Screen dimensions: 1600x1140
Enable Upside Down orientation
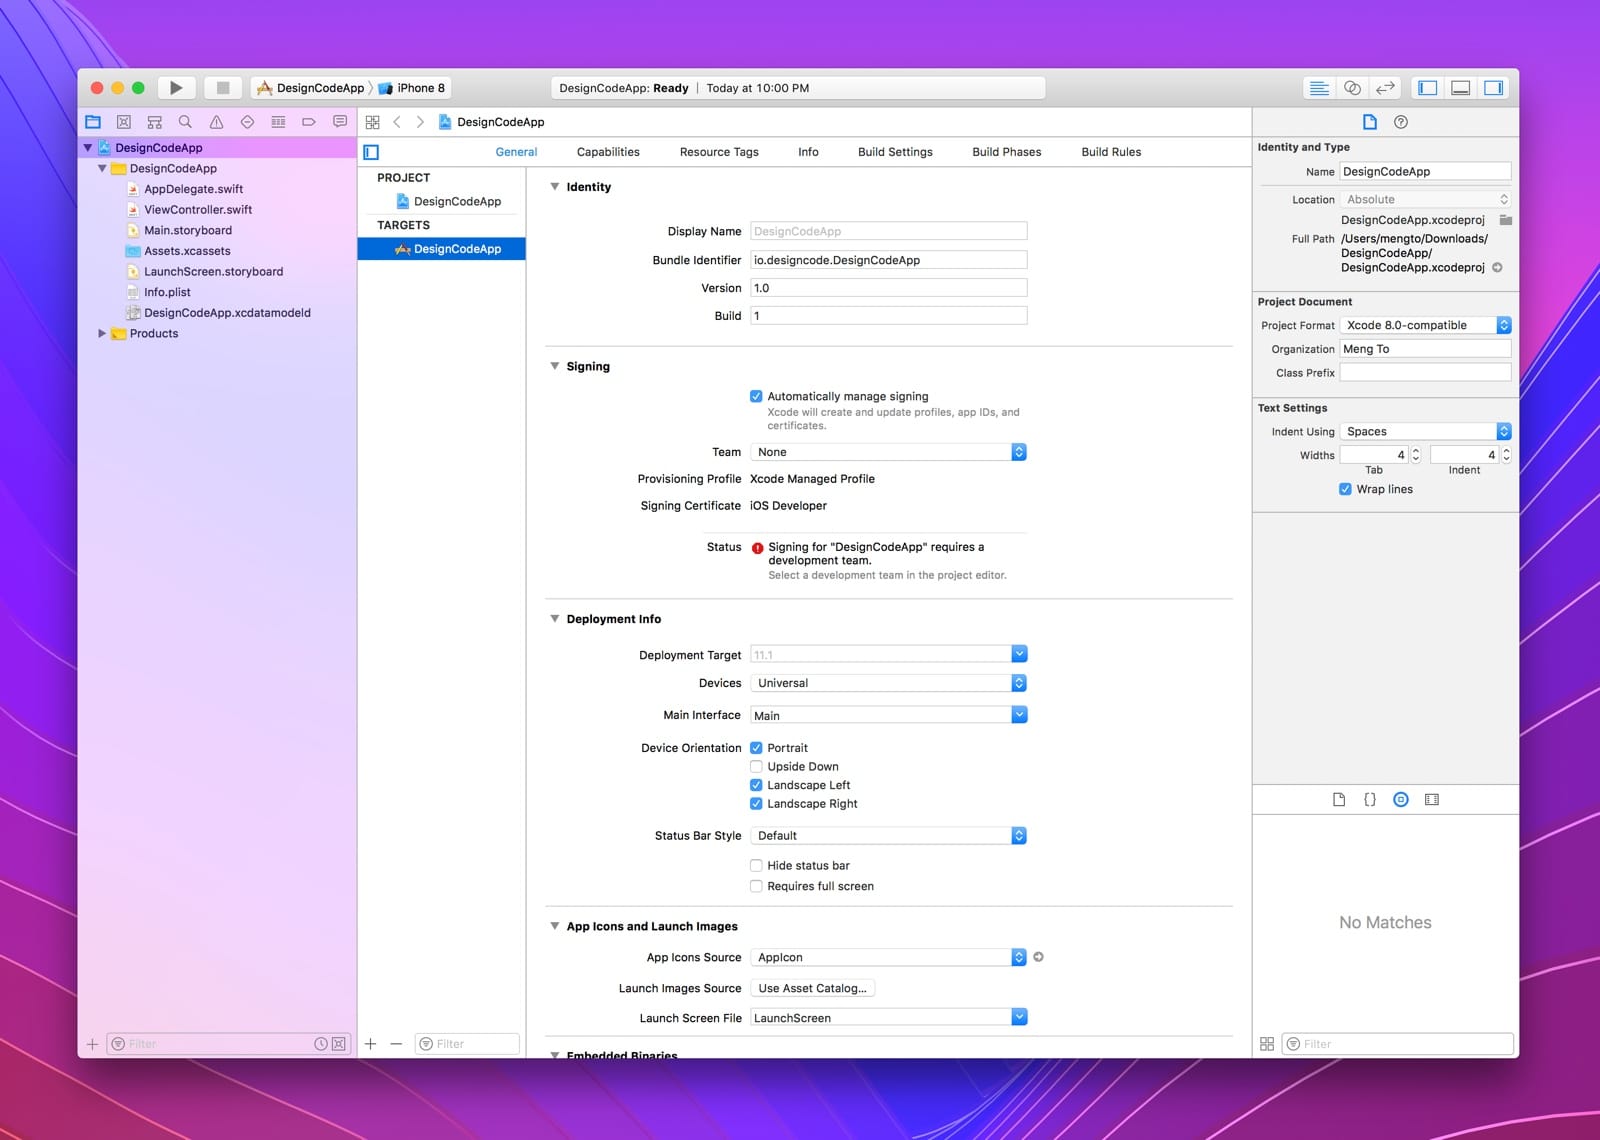756,767
